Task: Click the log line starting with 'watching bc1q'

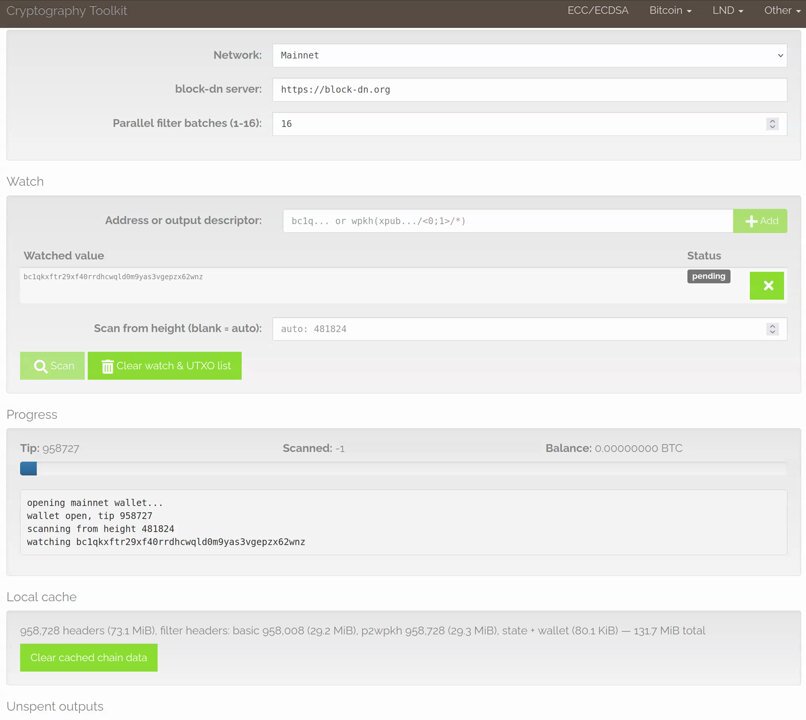Action: click(x=166, y=542)
